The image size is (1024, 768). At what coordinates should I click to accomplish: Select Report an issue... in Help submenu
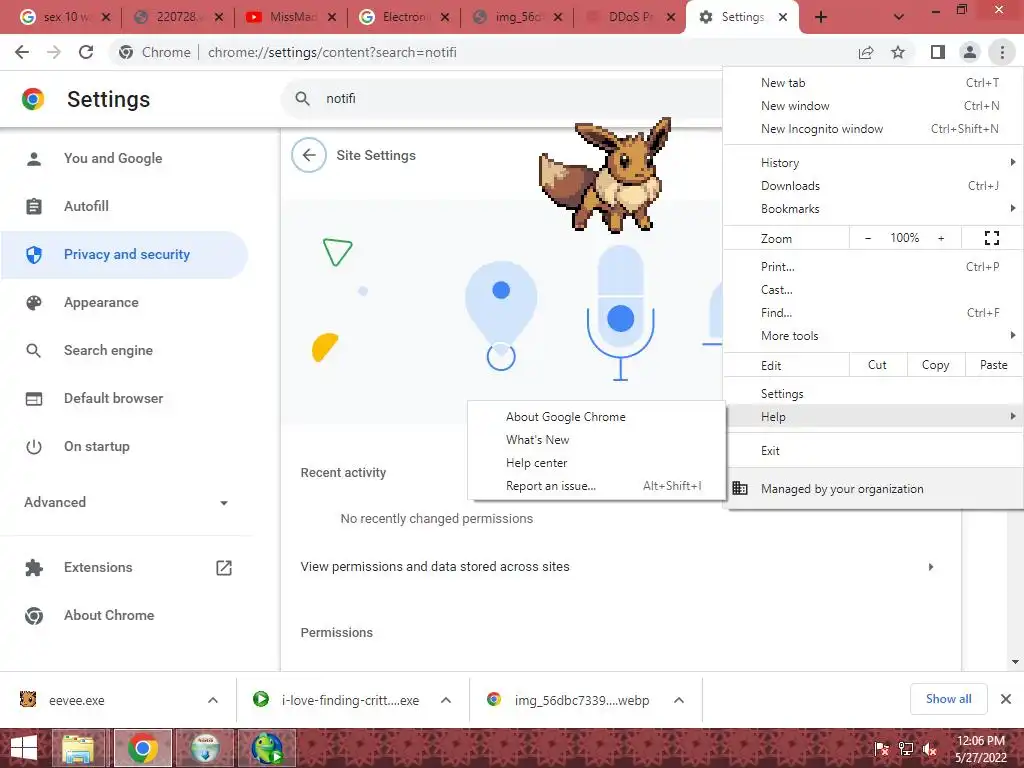pos(597,486)
